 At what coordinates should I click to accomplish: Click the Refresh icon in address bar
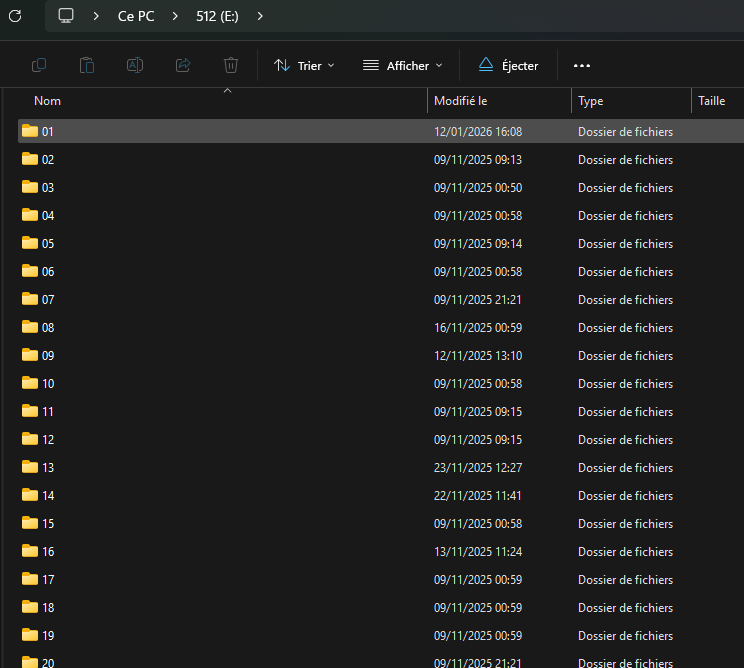pyautogui.click(x=15, y=16)
